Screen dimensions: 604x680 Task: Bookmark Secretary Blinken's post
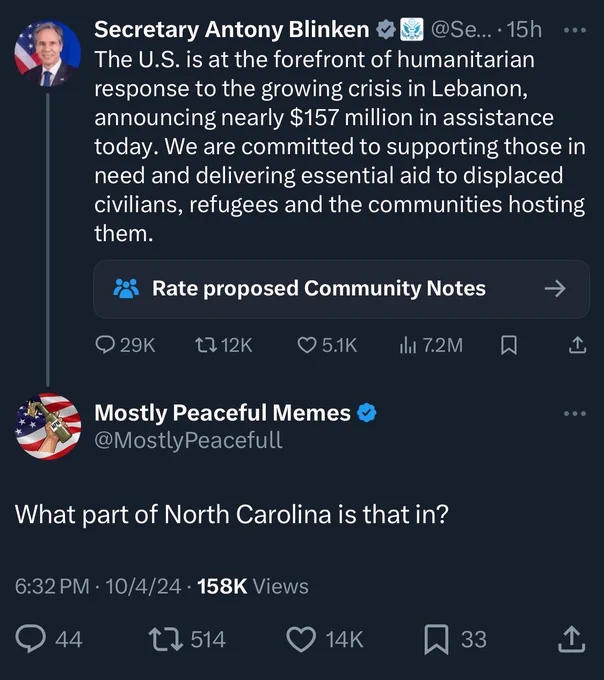click(x=509, y=346)
